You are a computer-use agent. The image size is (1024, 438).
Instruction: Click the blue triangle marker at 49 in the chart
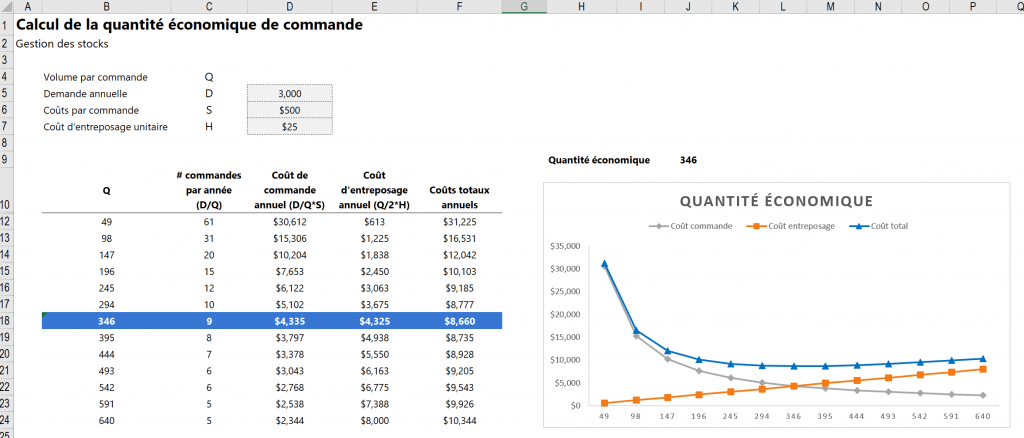coord(605,264)
